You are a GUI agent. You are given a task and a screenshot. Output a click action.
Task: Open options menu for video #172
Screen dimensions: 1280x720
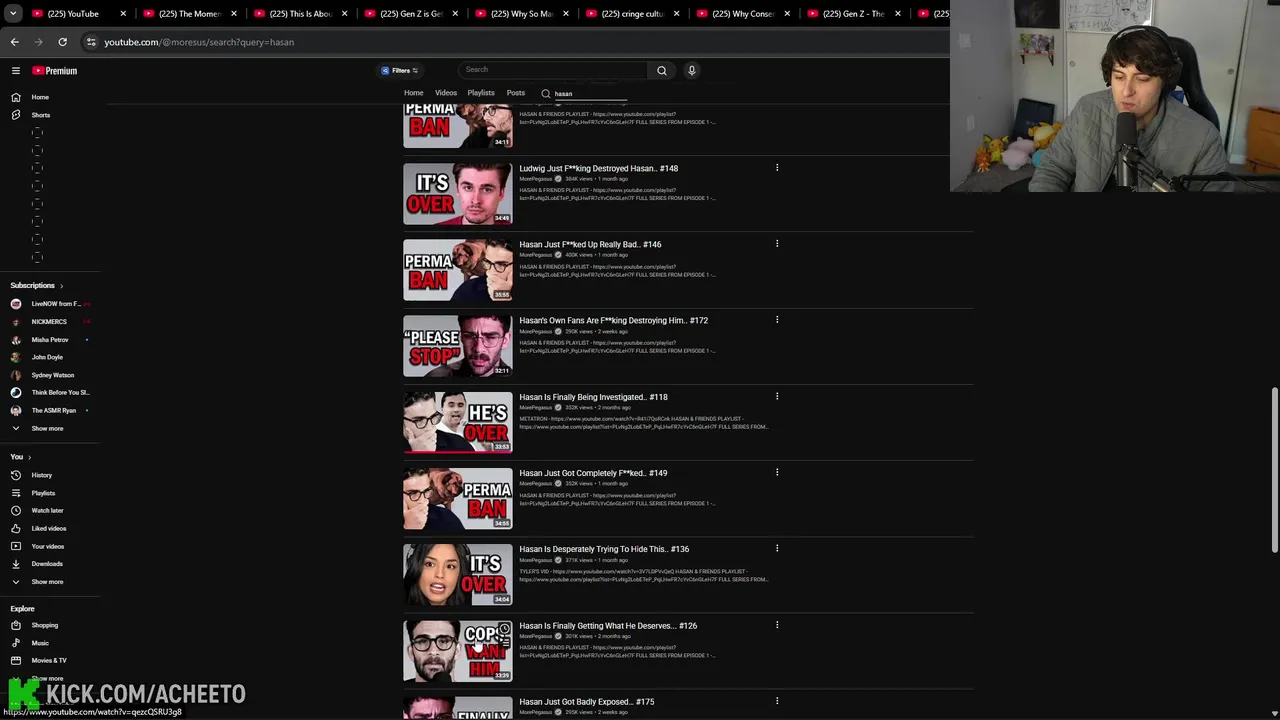777,320
